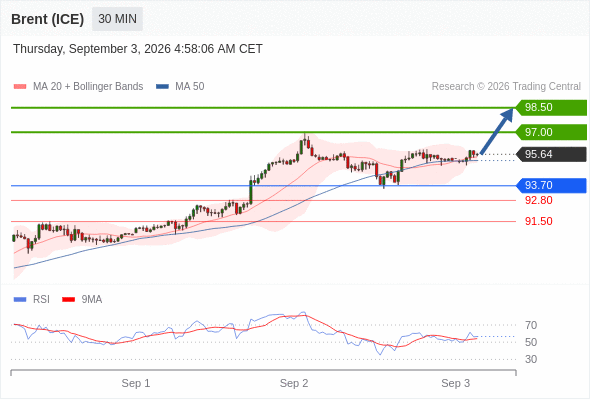This screenshot has width=590, height=400.
Task: Click the MA 20 + Bollinger Bands legend swatch
Action: coord(20,87)
